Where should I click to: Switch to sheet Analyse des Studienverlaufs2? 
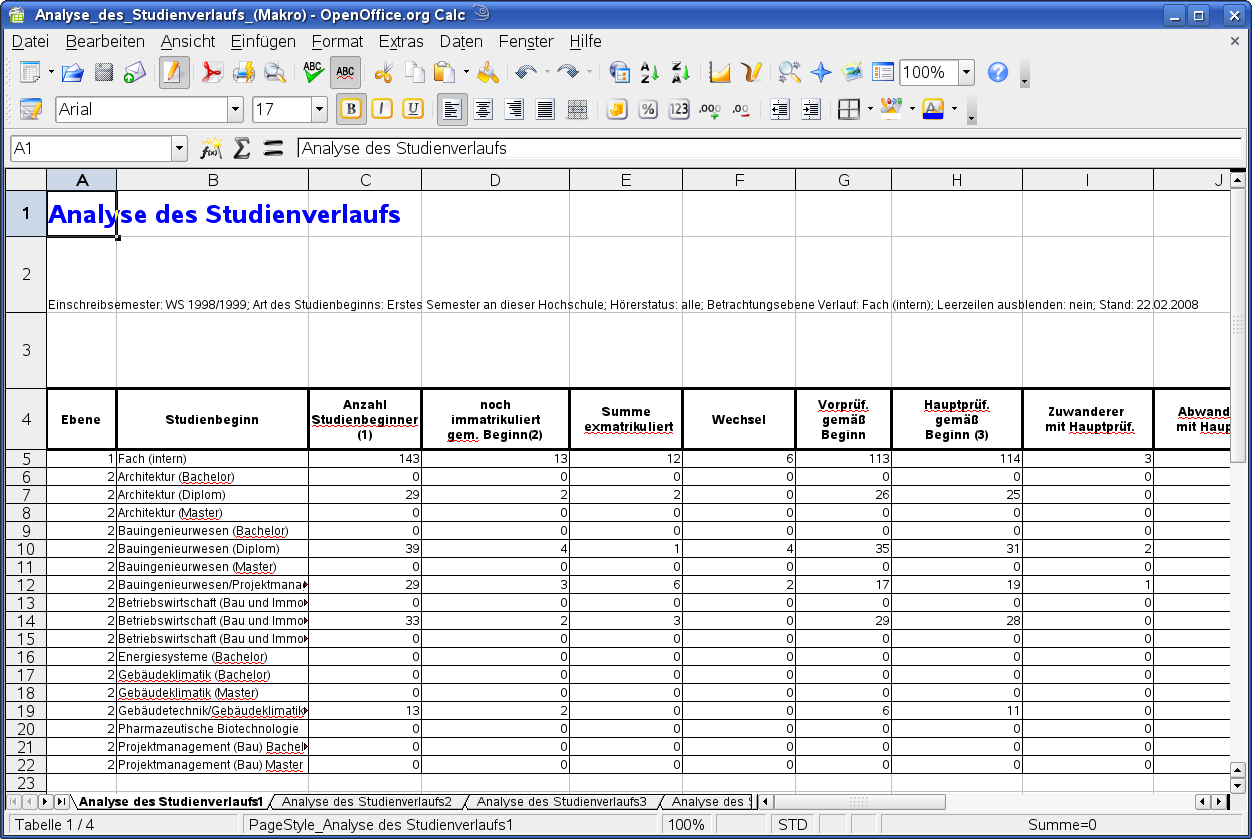click(367, 802)
